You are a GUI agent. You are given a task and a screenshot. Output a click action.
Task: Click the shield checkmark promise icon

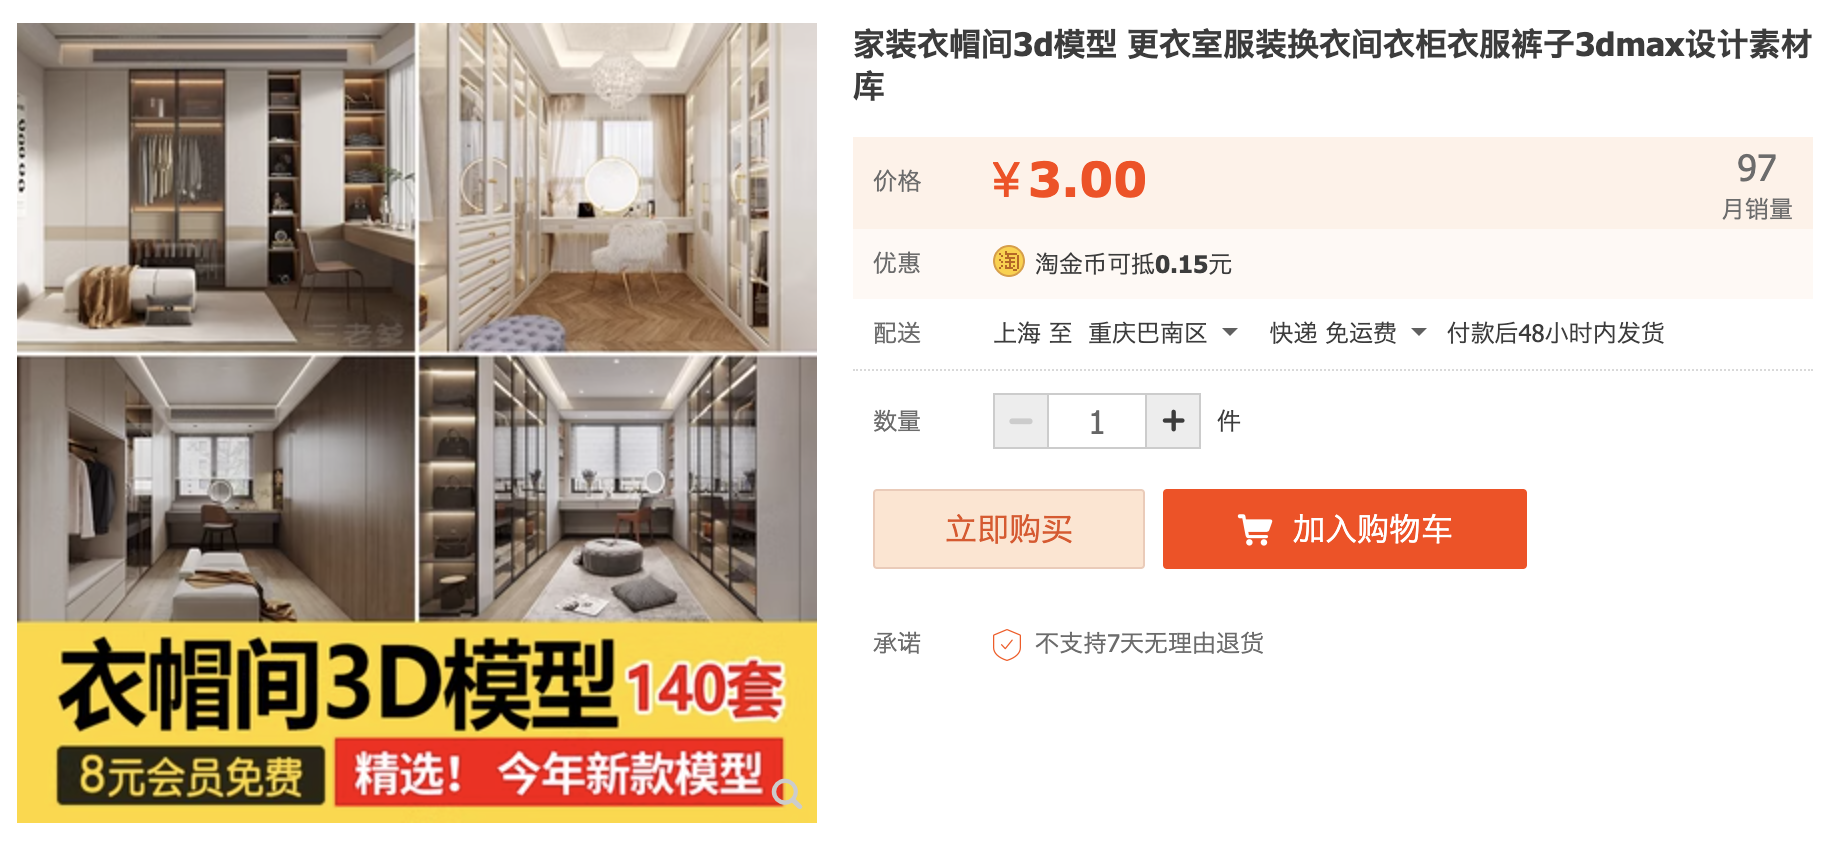(1007, 644)
